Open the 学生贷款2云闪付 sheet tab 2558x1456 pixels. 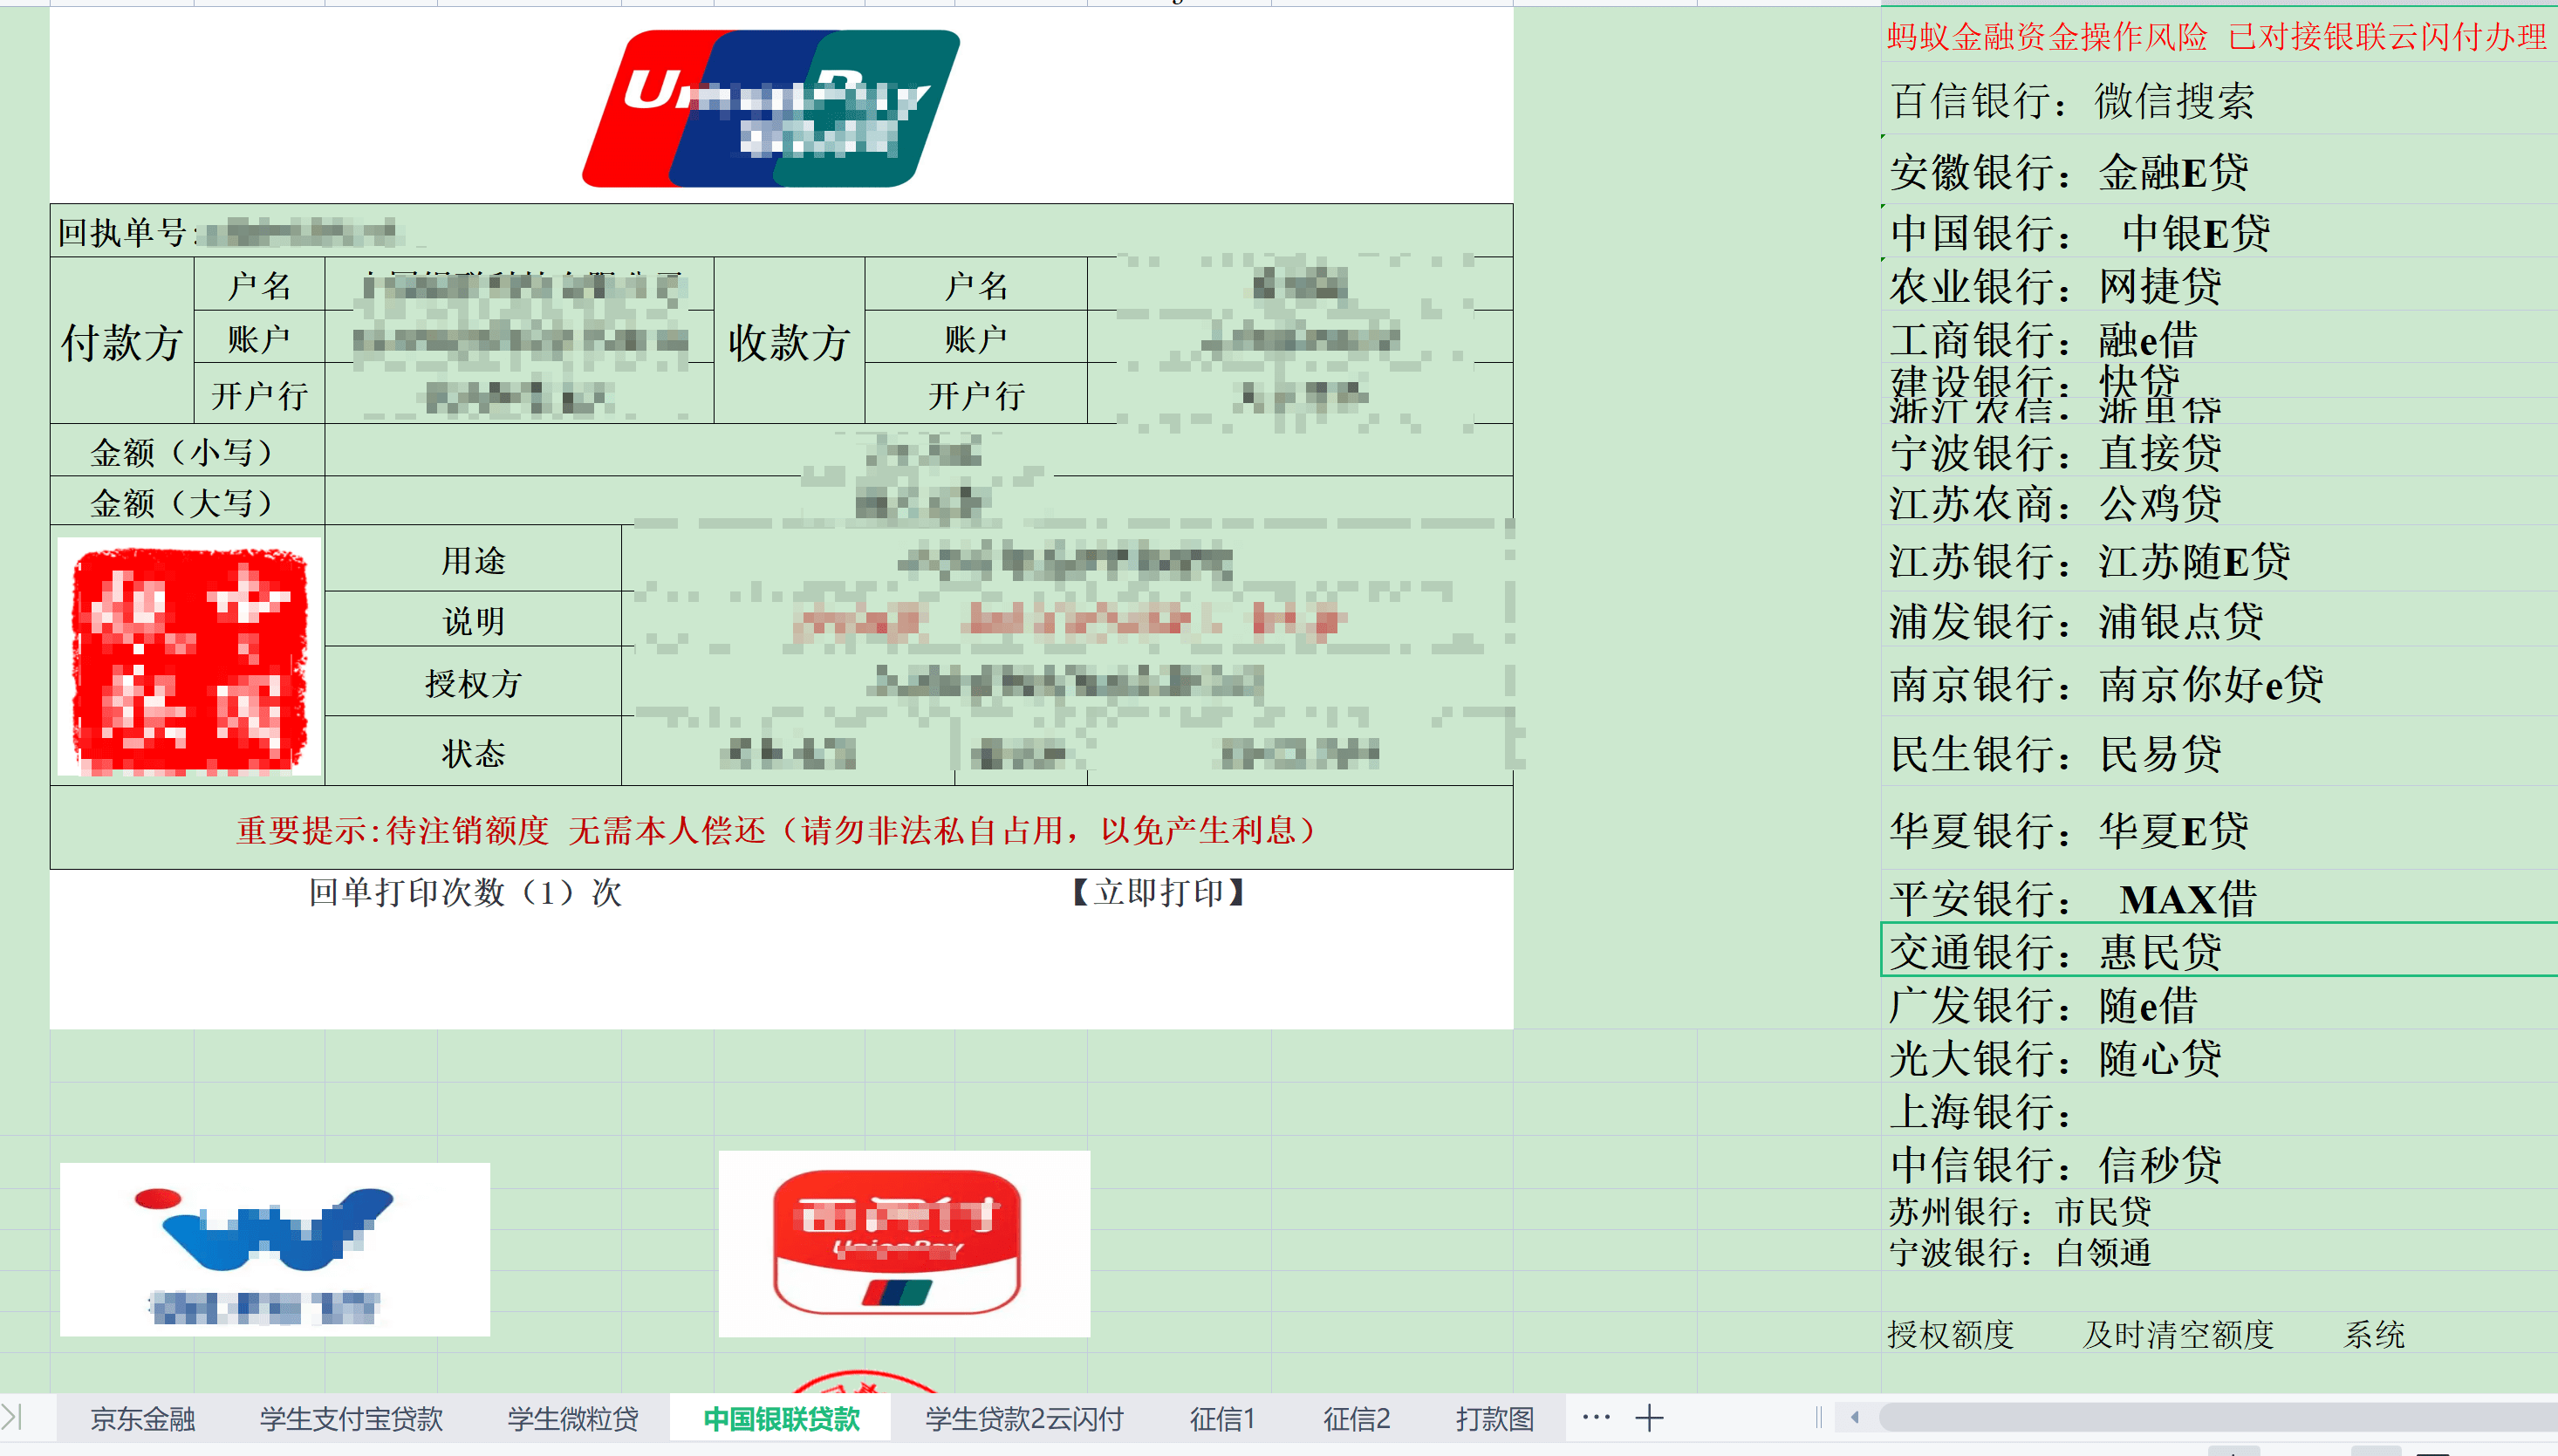pos(1024,1419)
